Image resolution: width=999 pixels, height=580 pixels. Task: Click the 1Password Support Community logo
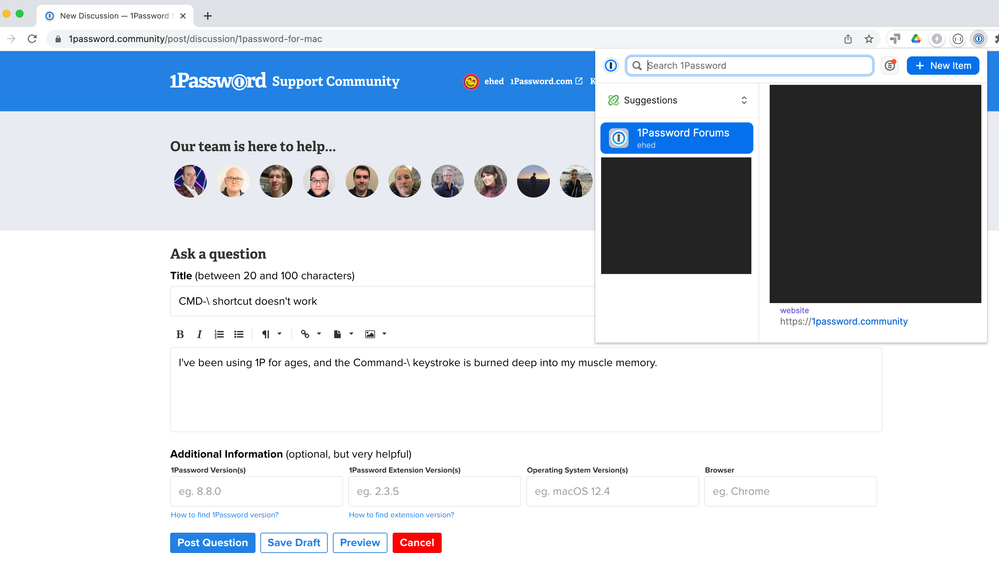tap(285, 81)
